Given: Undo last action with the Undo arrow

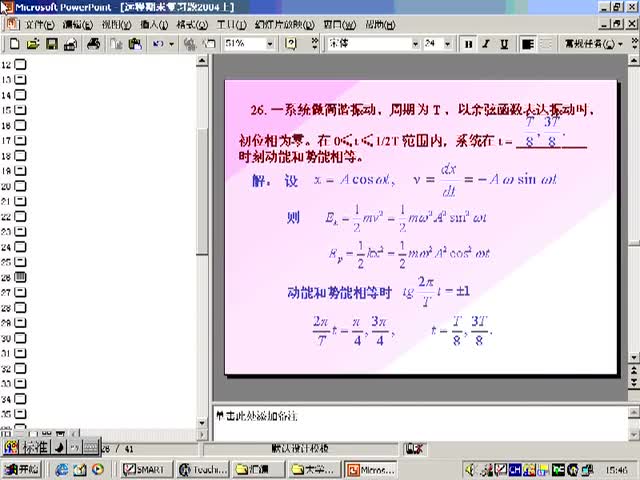Looking at the screenshot, I should coord(158,44).
